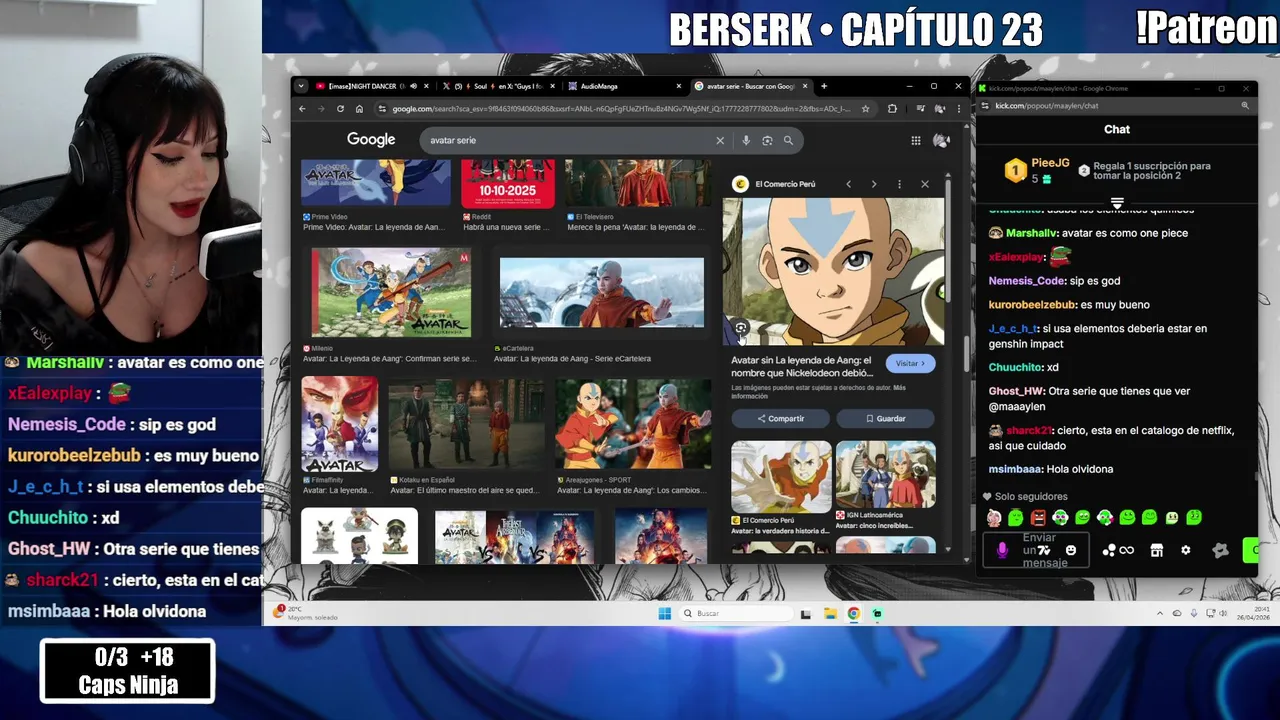1280x720 pixels.
Task: Open Filmaffinity Avatar poster thumbnail
Action: 340,424
